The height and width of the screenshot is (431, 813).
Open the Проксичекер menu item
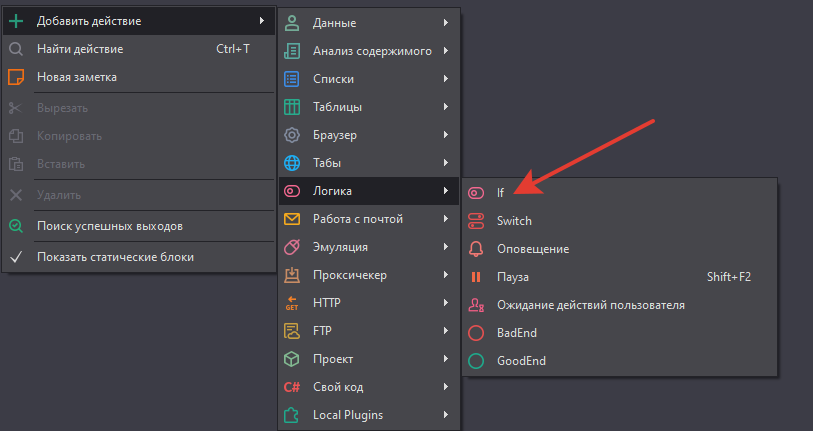tap(349, 274)
